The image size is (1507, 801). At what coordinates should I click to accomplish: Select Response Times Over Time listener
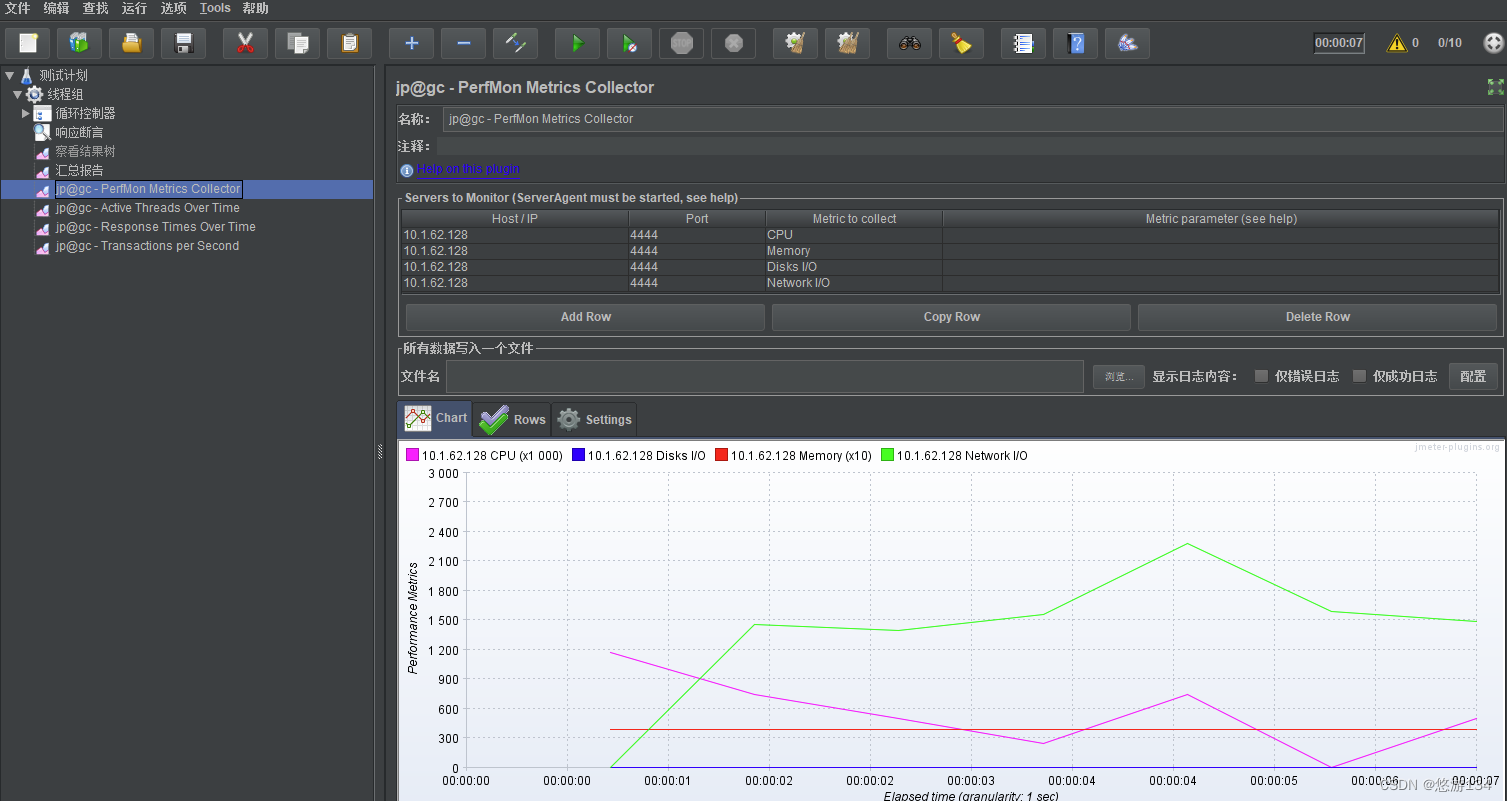click(x=155, y=227)
